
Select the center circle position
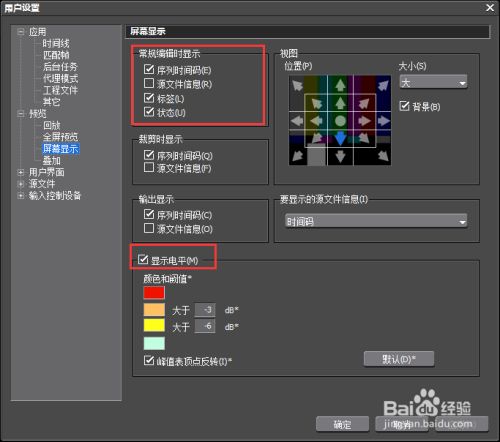point(340,120)
